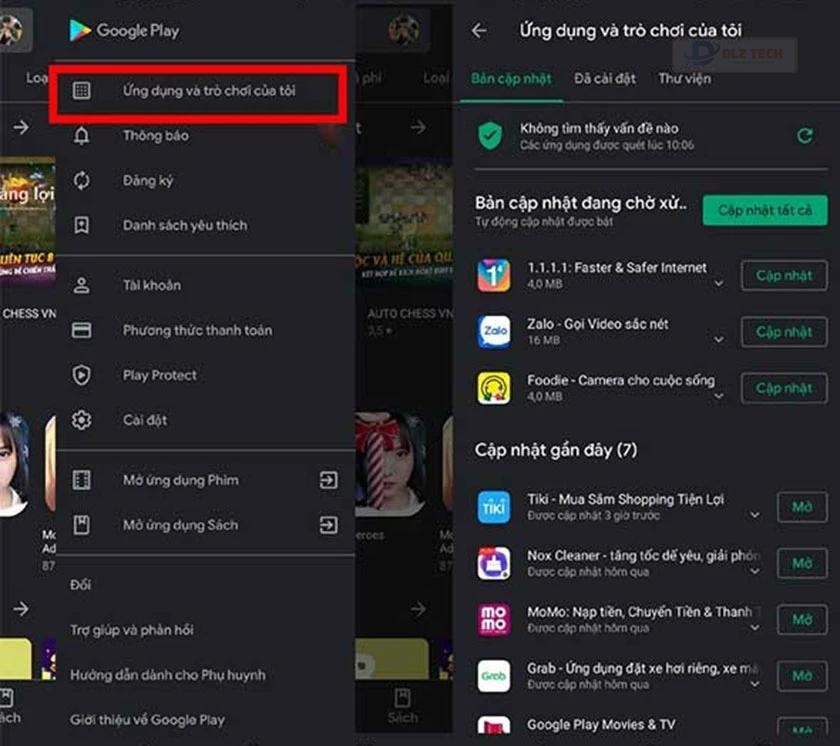Tap the Mở button for Nox Cleaner

coord(802,563)
